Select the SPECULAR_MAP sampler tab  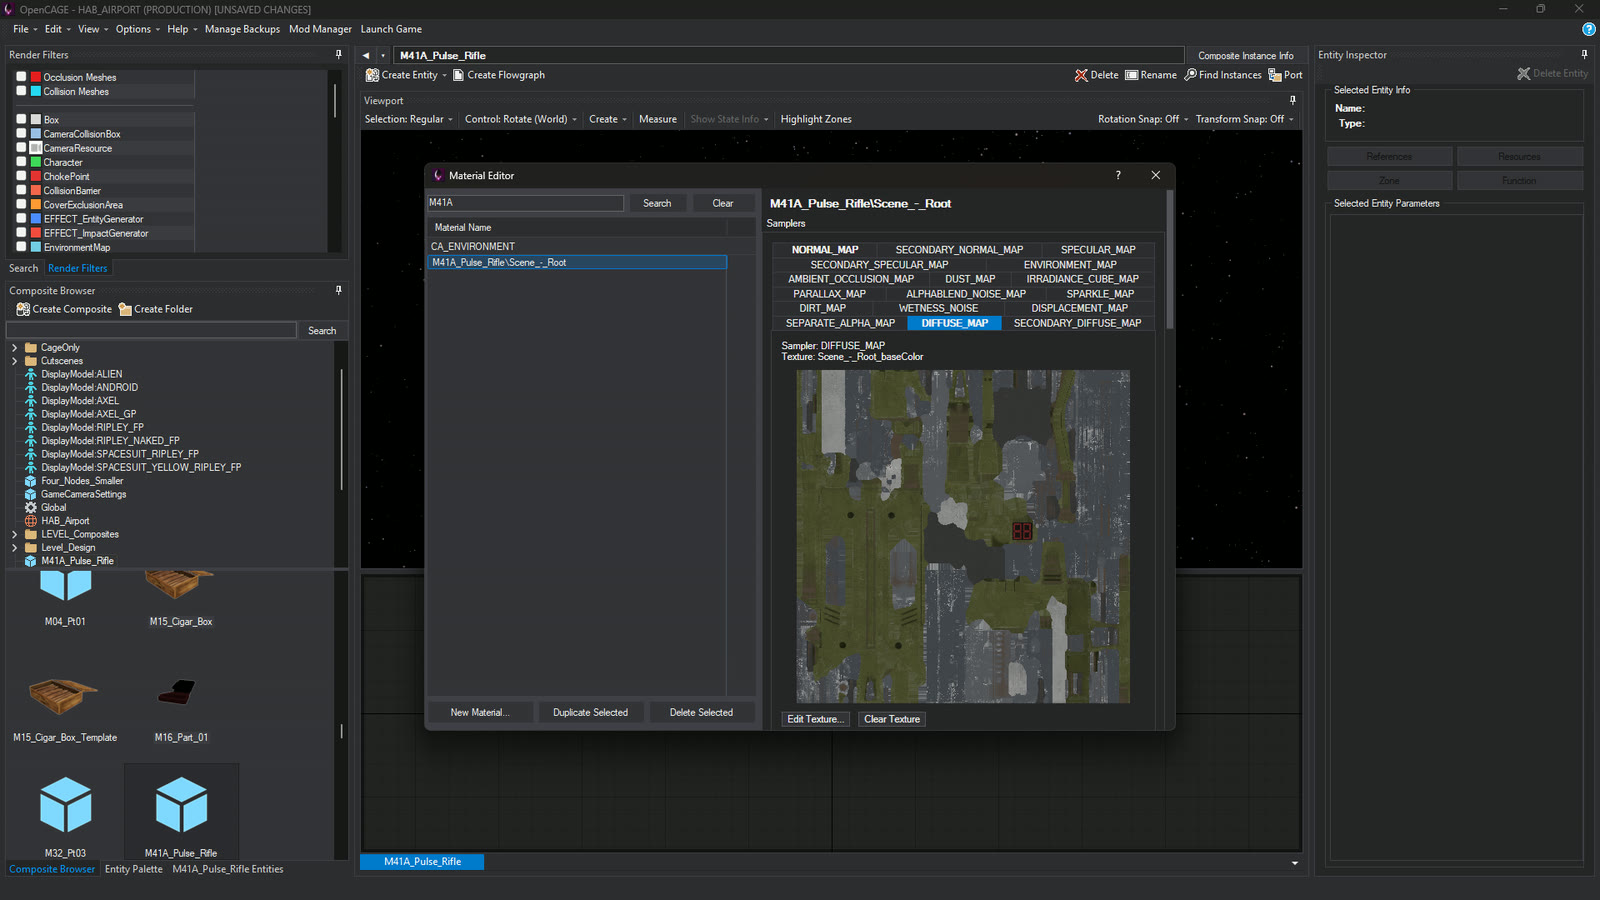(x=1098, y=250)
